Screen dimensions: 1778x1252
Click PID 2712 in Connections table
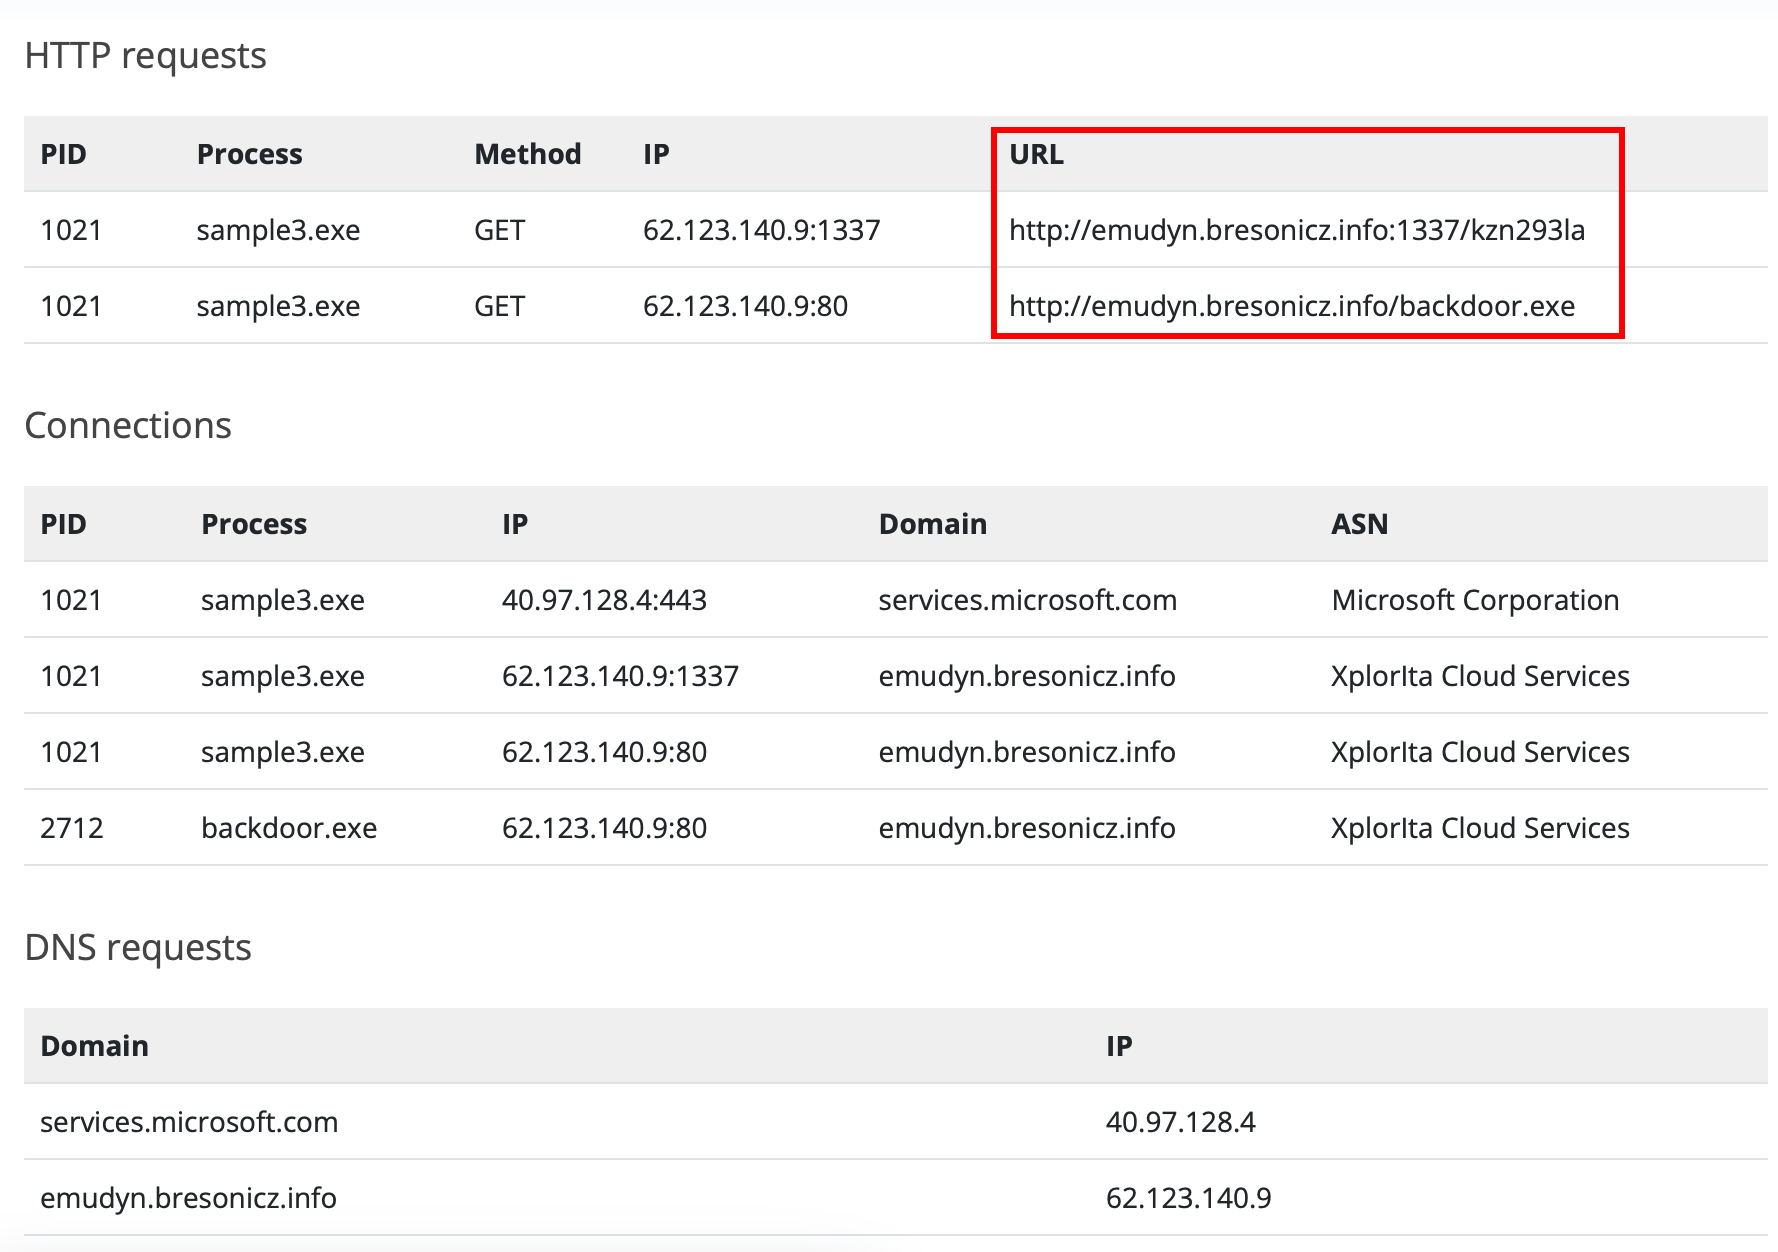(71, 828)
